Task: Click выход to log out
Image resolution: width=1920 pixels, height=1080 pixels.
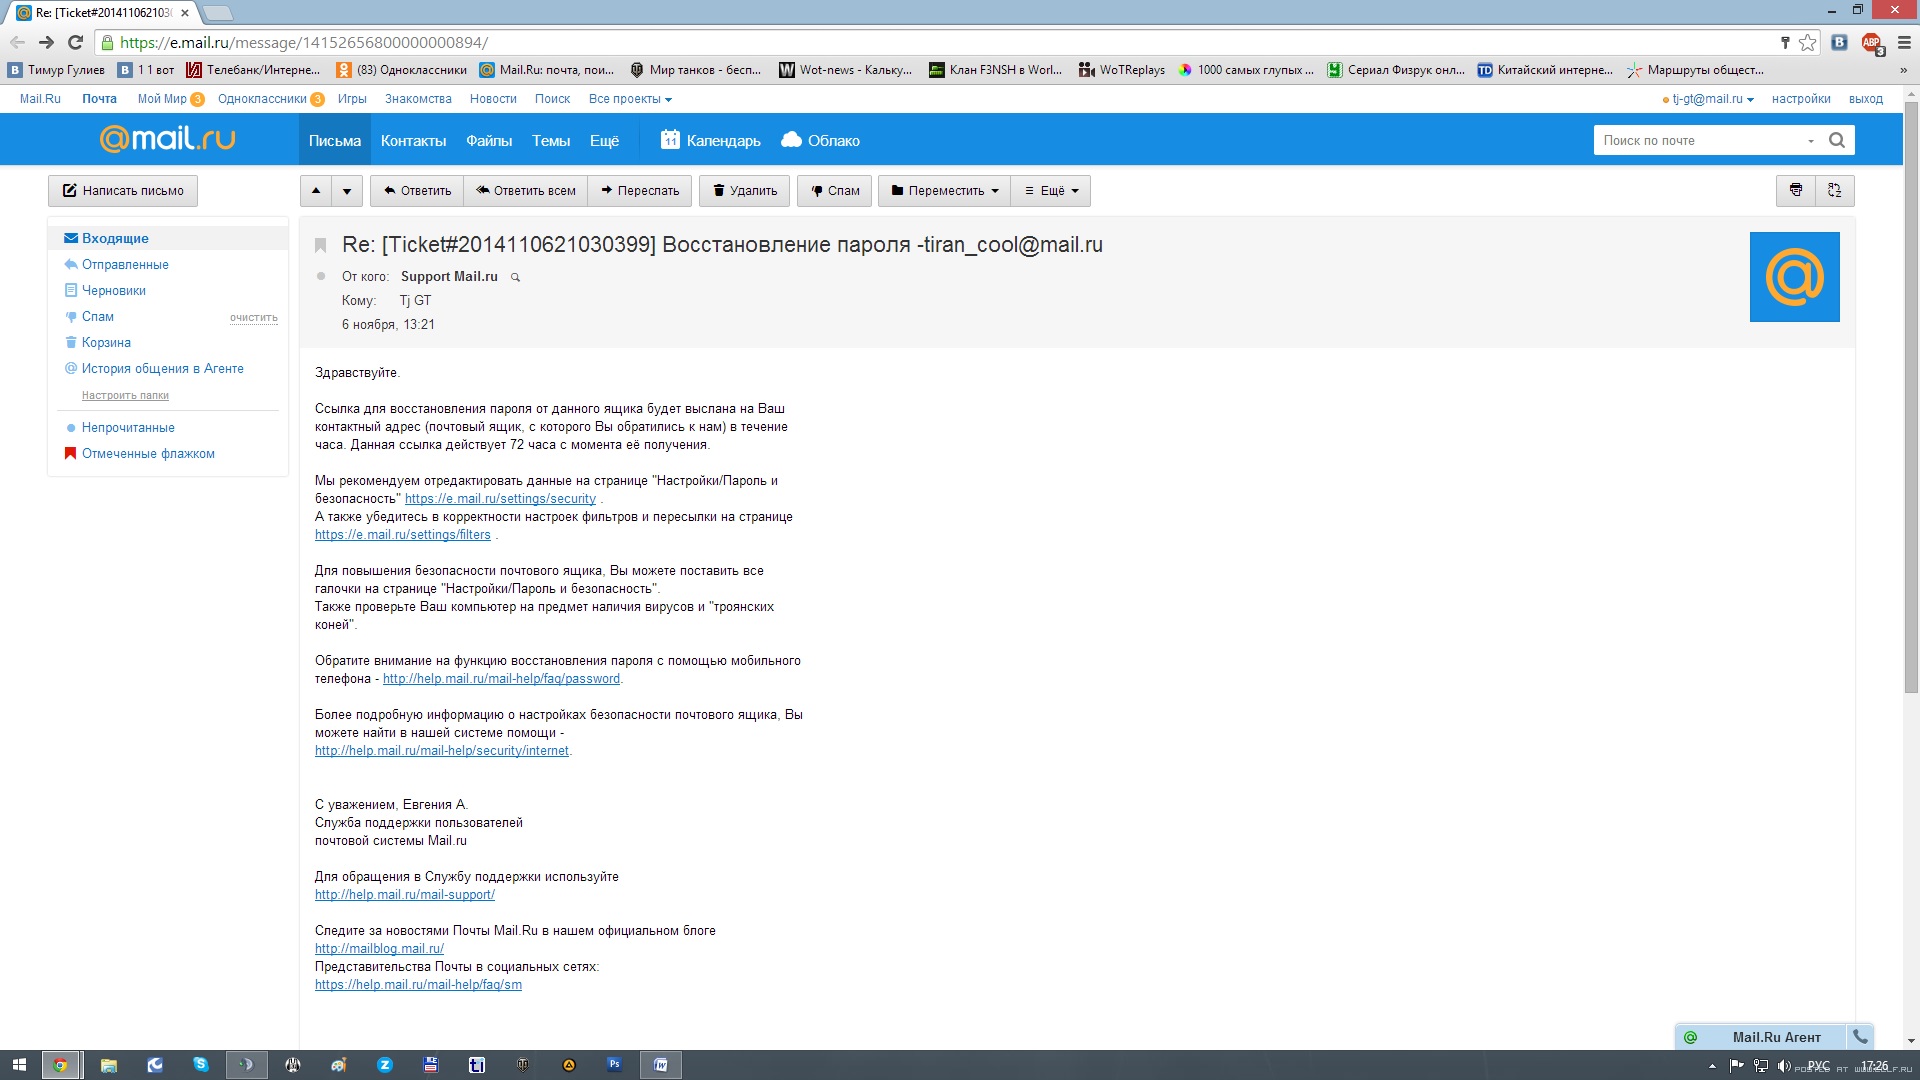Action: pos(1866,99)
